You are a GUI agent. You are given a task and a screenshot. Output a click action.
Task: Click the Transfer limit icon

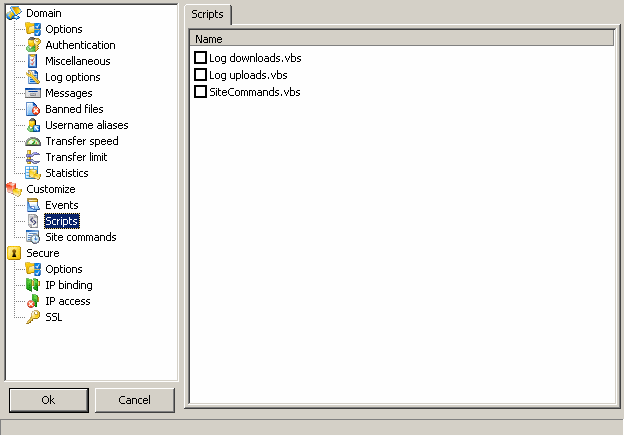click(x=33, y=157)
